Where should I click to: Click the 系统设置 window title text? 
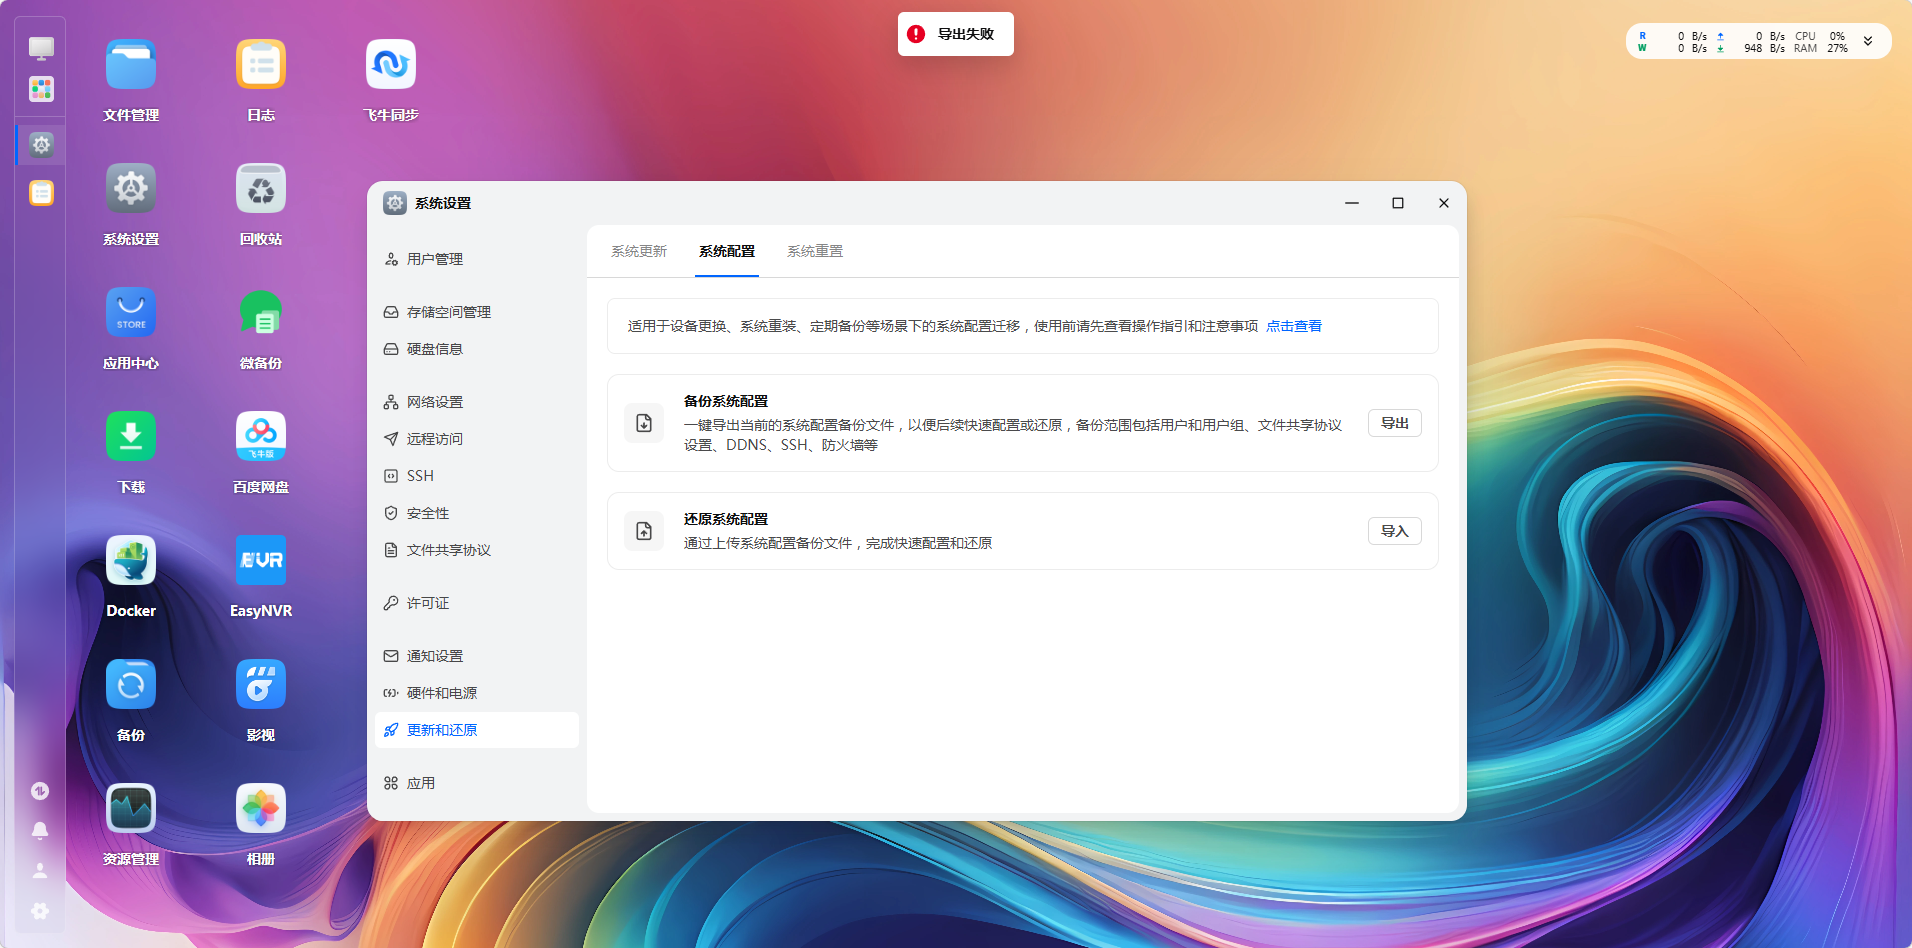pos(443,203)
